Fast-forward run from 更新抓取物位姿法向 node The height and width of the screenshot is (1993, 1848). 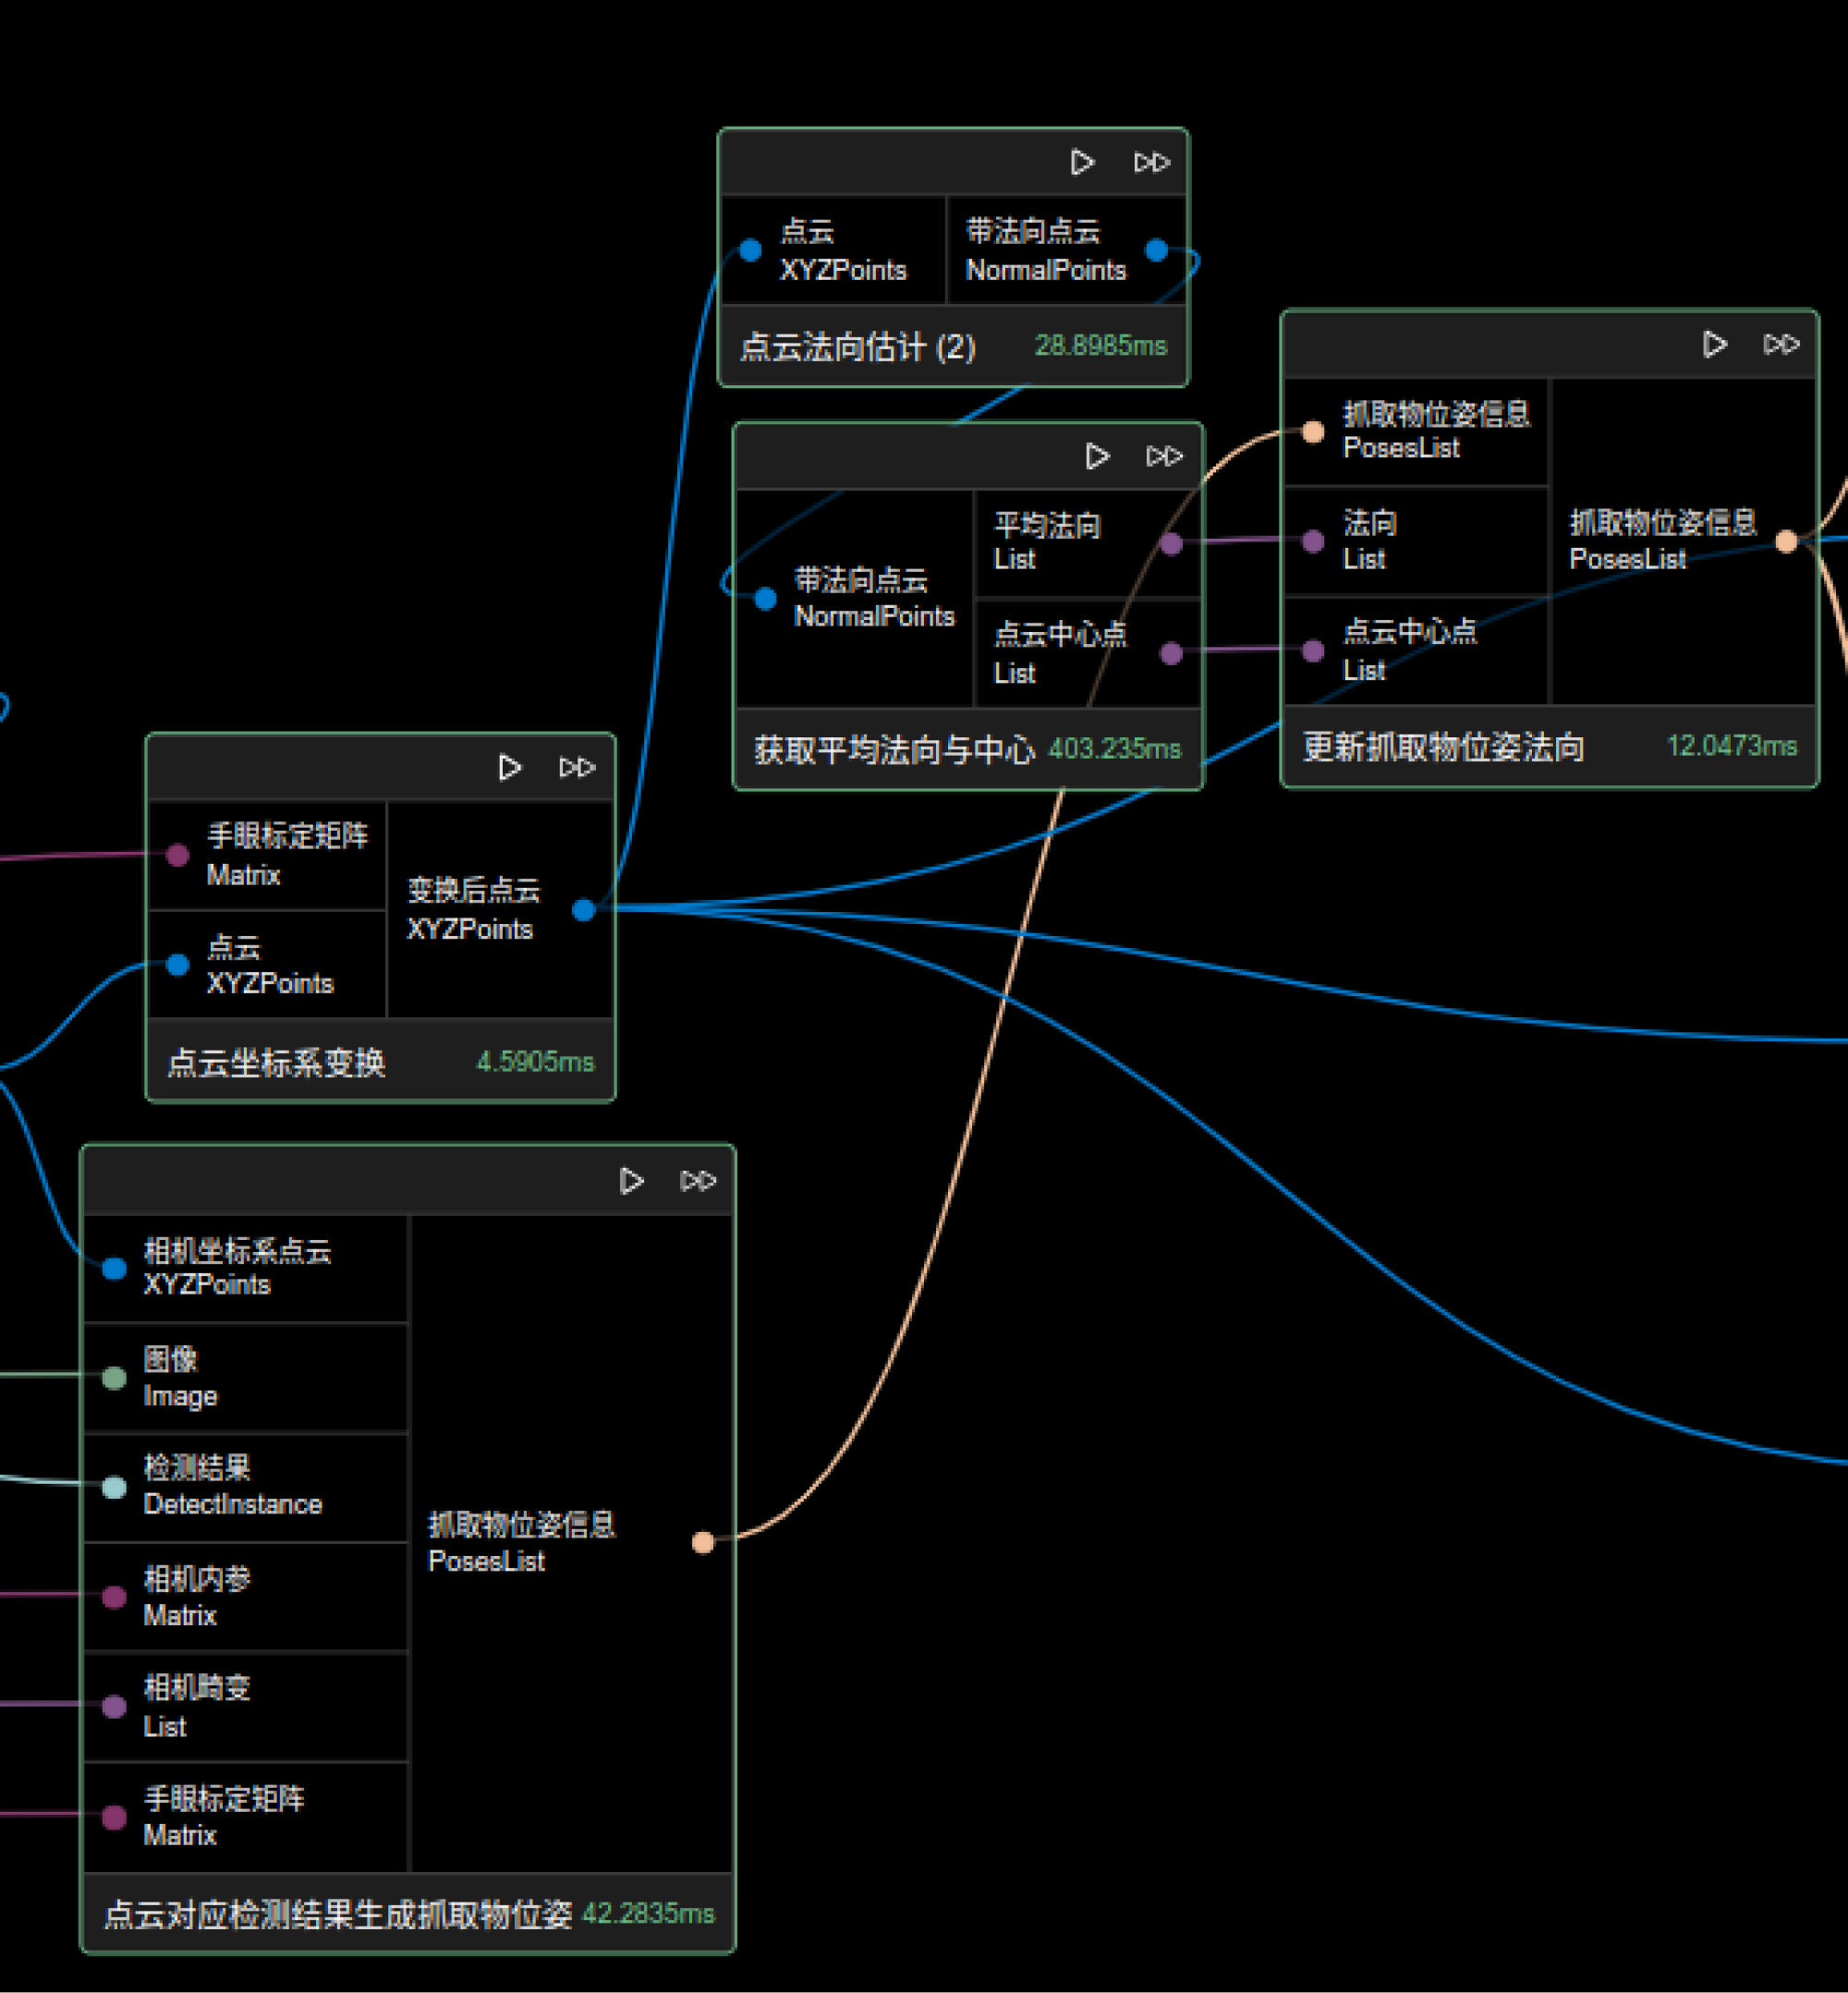[x=1781, y=344]
